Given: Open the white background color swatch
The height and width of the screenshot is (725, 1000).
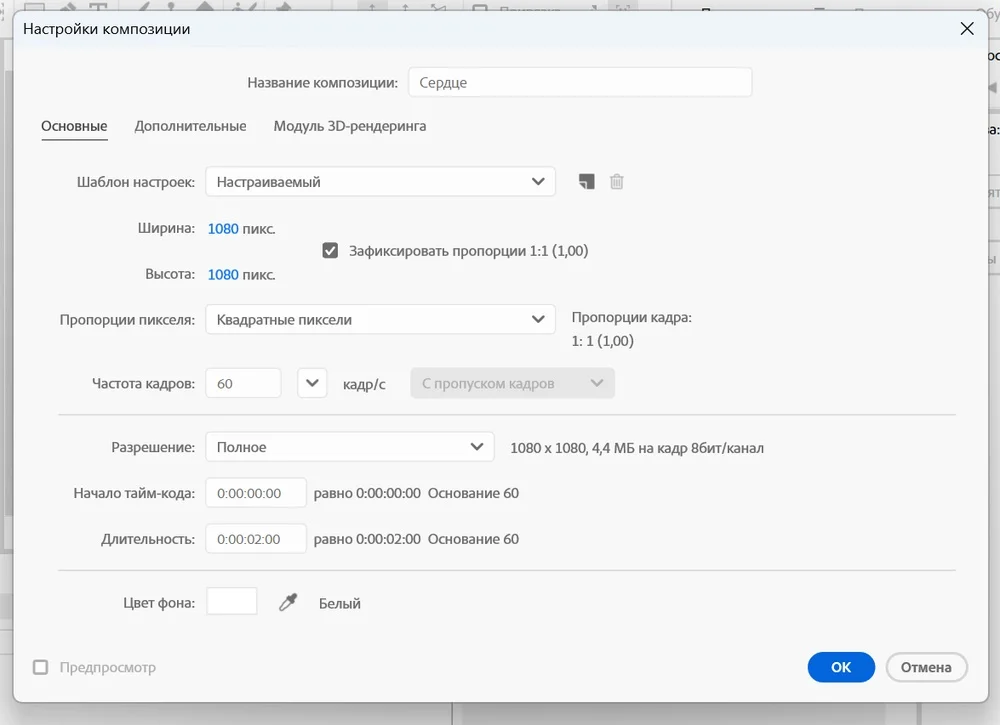Looking at the screenshot, I should 232,601.
